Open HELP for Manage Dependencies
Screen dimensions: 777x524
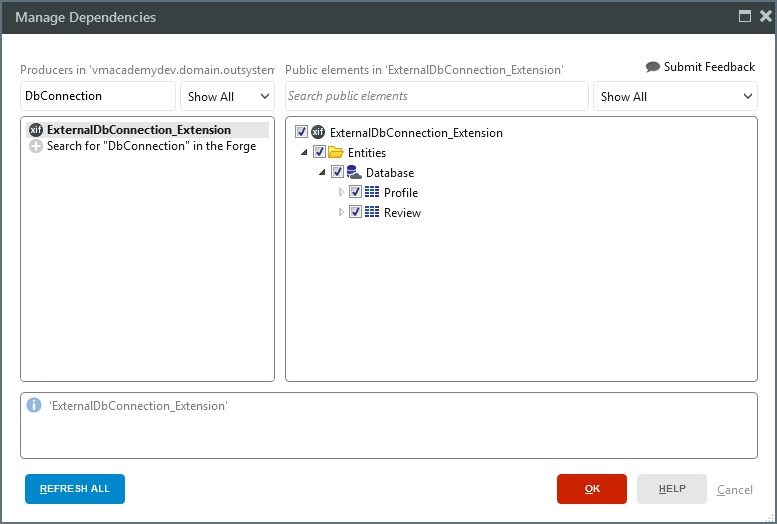[672, 489]
